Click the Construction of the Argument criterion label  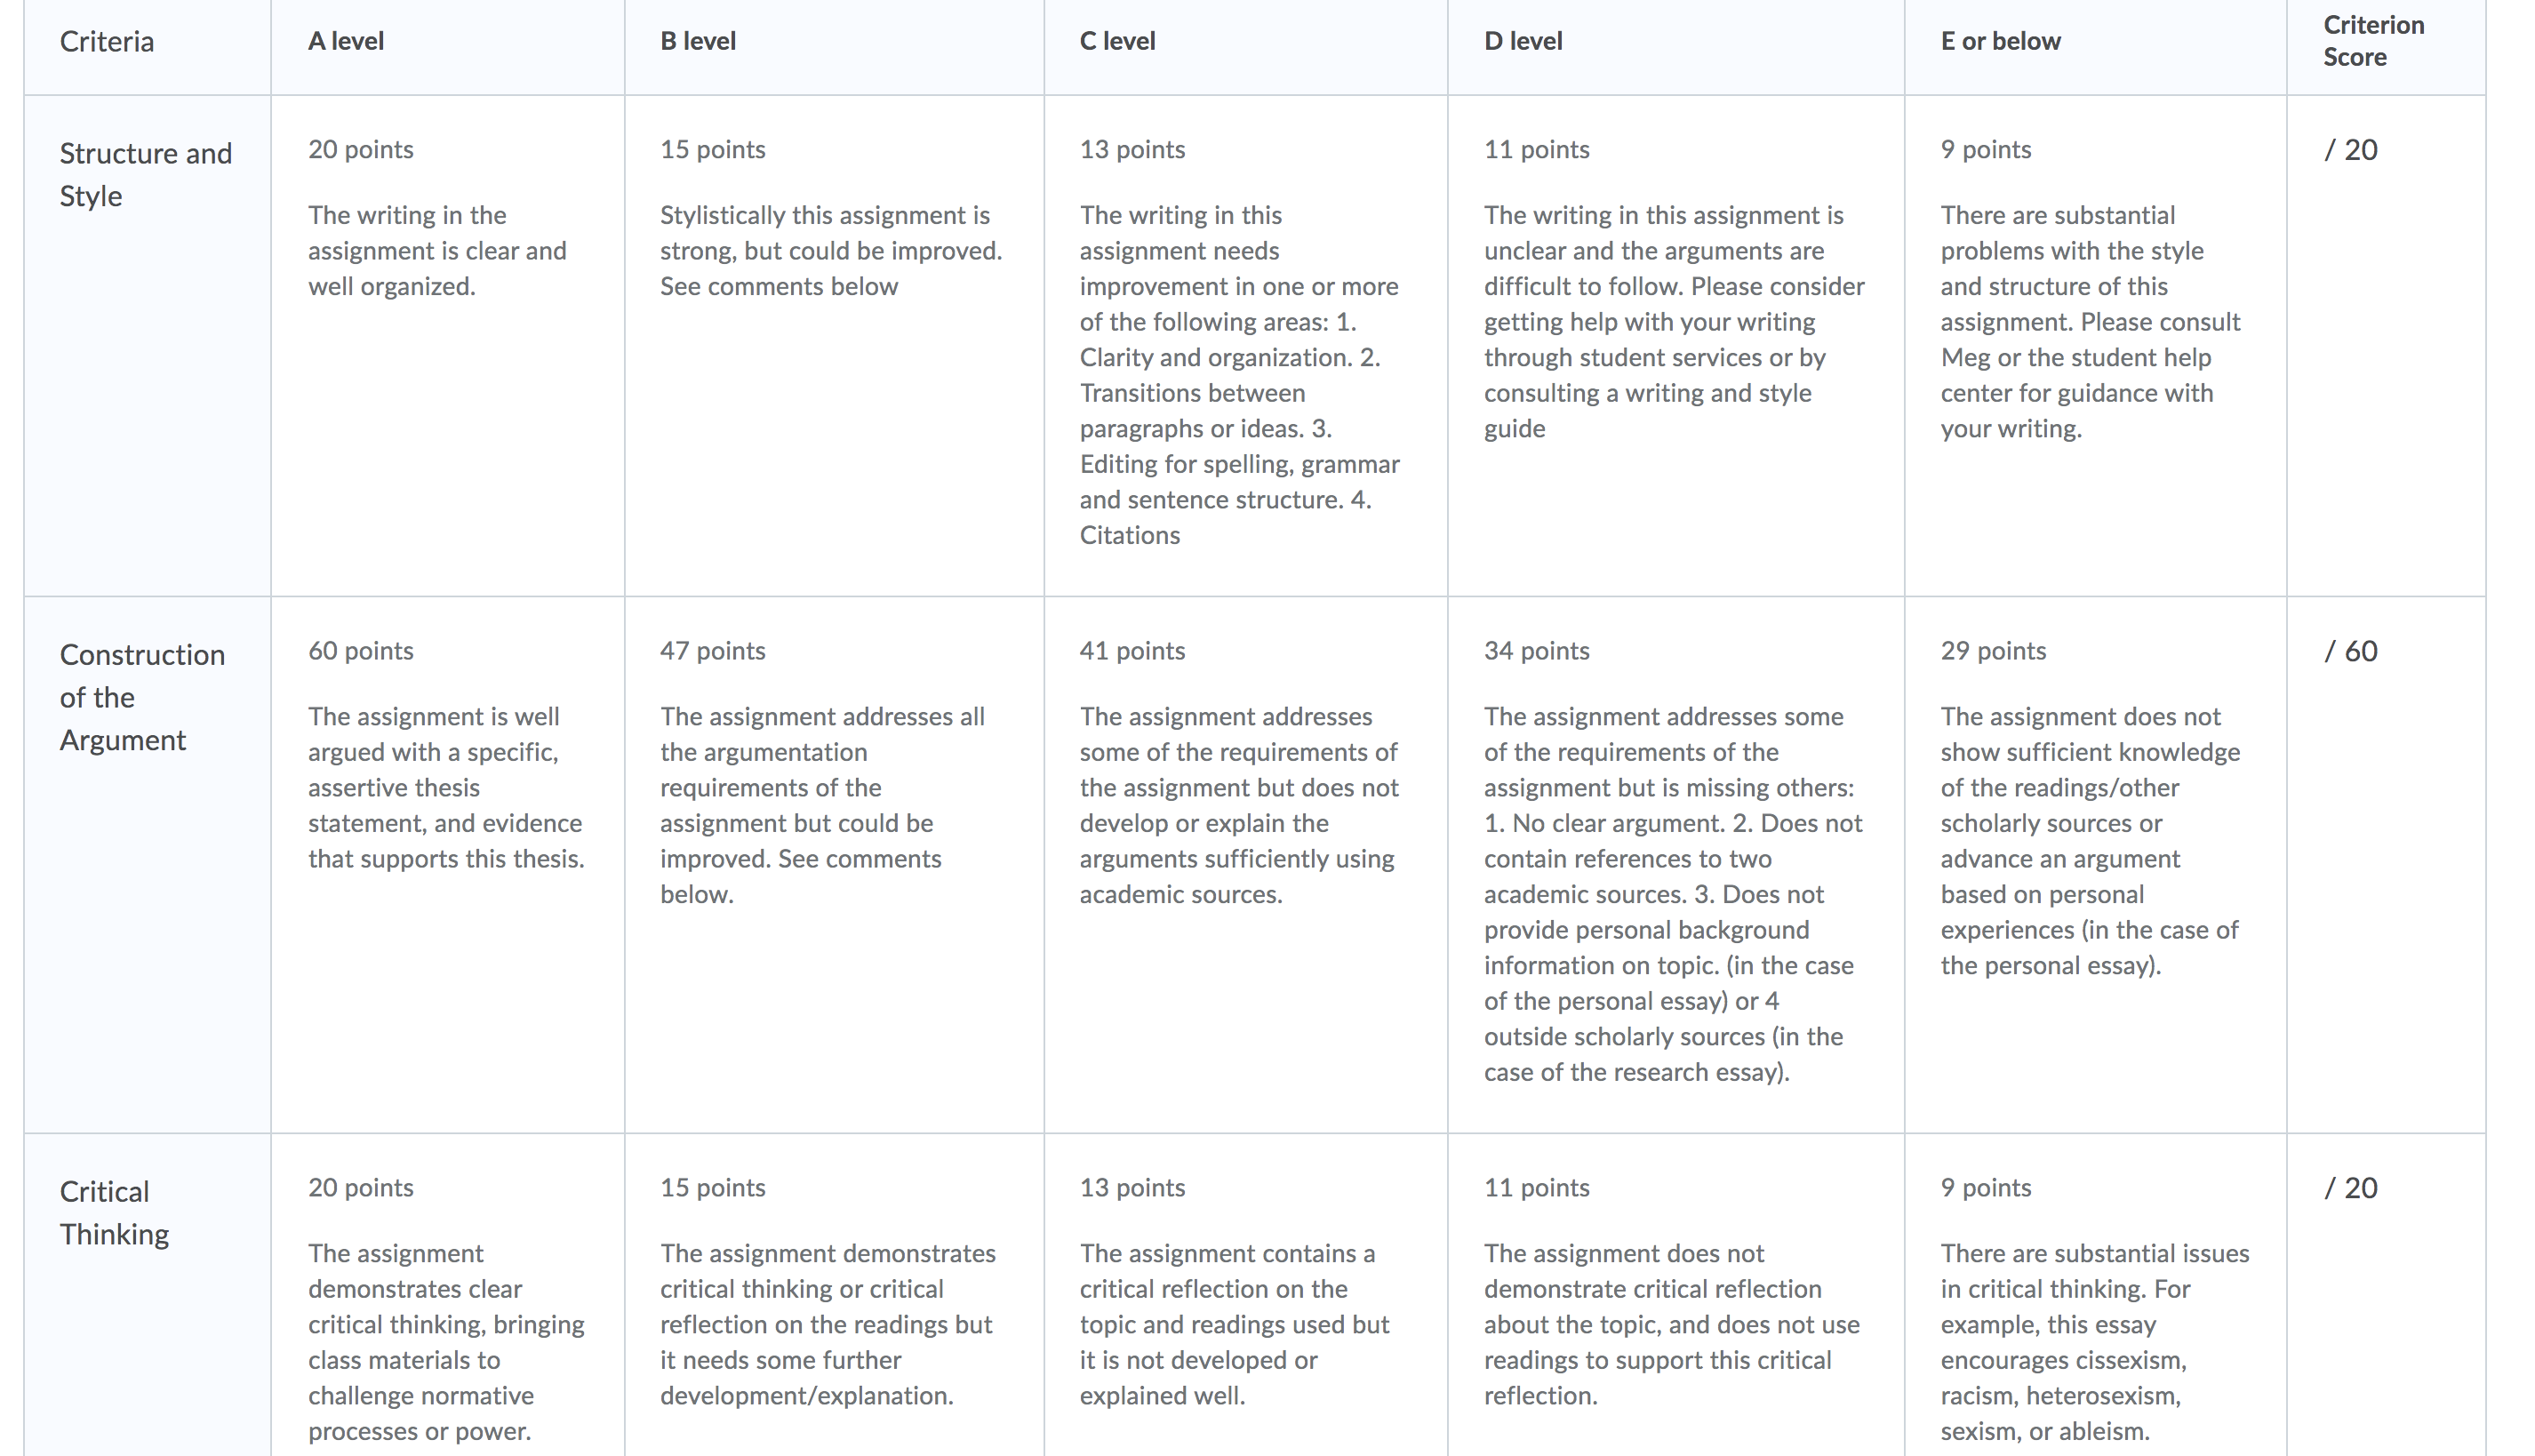(142, 697)
